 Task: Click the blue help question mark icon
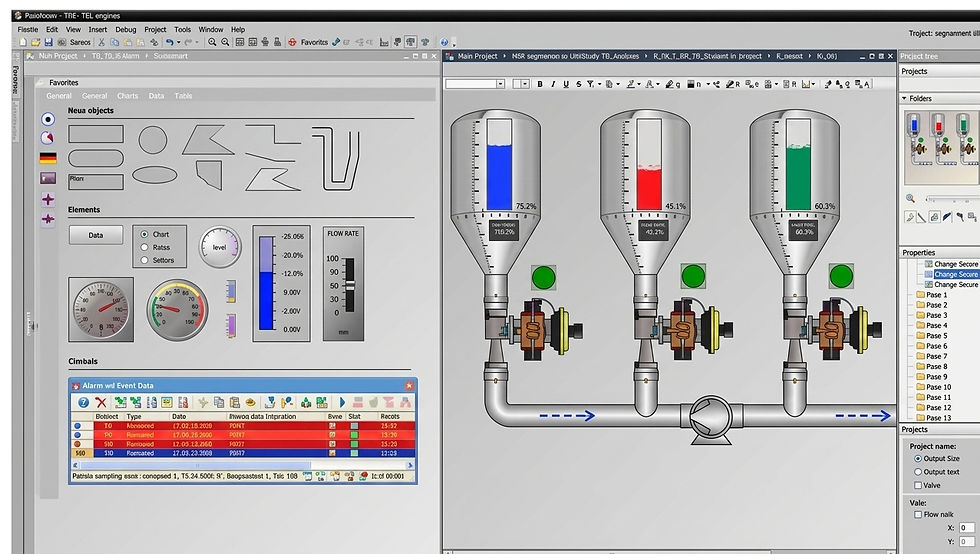pos(83,402)
